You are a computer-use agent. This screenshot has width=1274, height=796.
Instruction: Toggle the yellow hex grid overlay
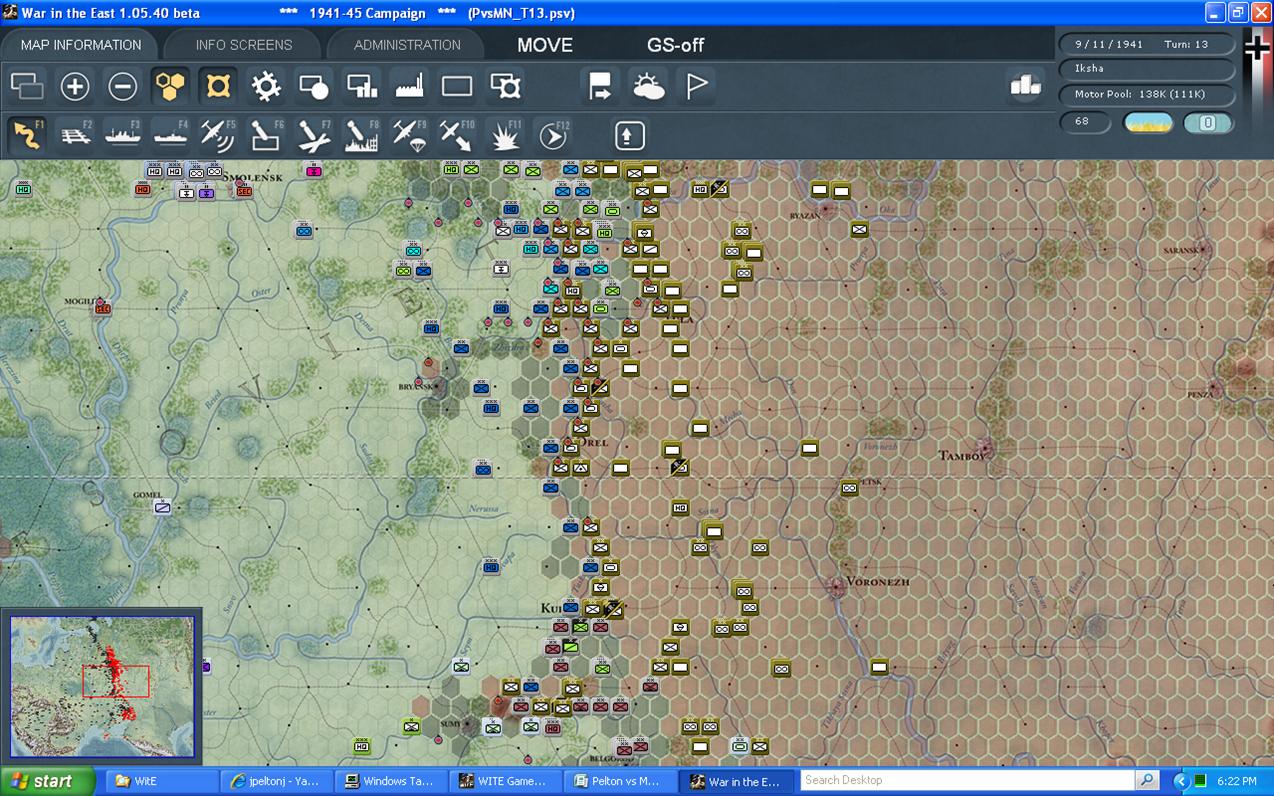[171, 86]
